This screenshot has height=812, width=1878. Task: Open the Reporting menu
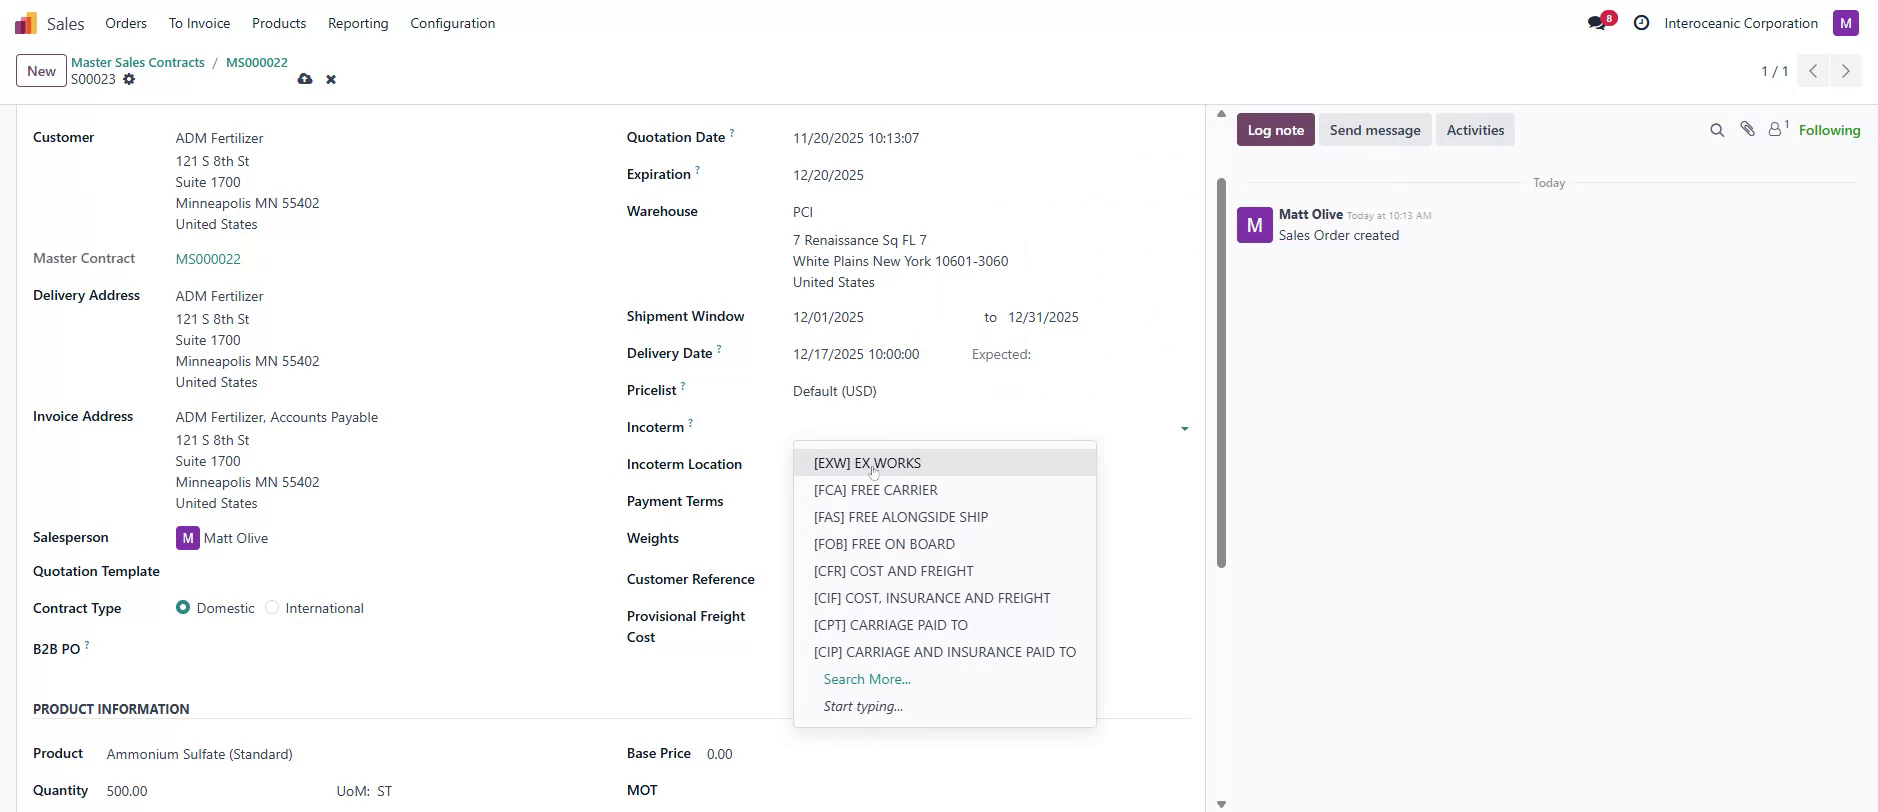[x=358, y=23]
